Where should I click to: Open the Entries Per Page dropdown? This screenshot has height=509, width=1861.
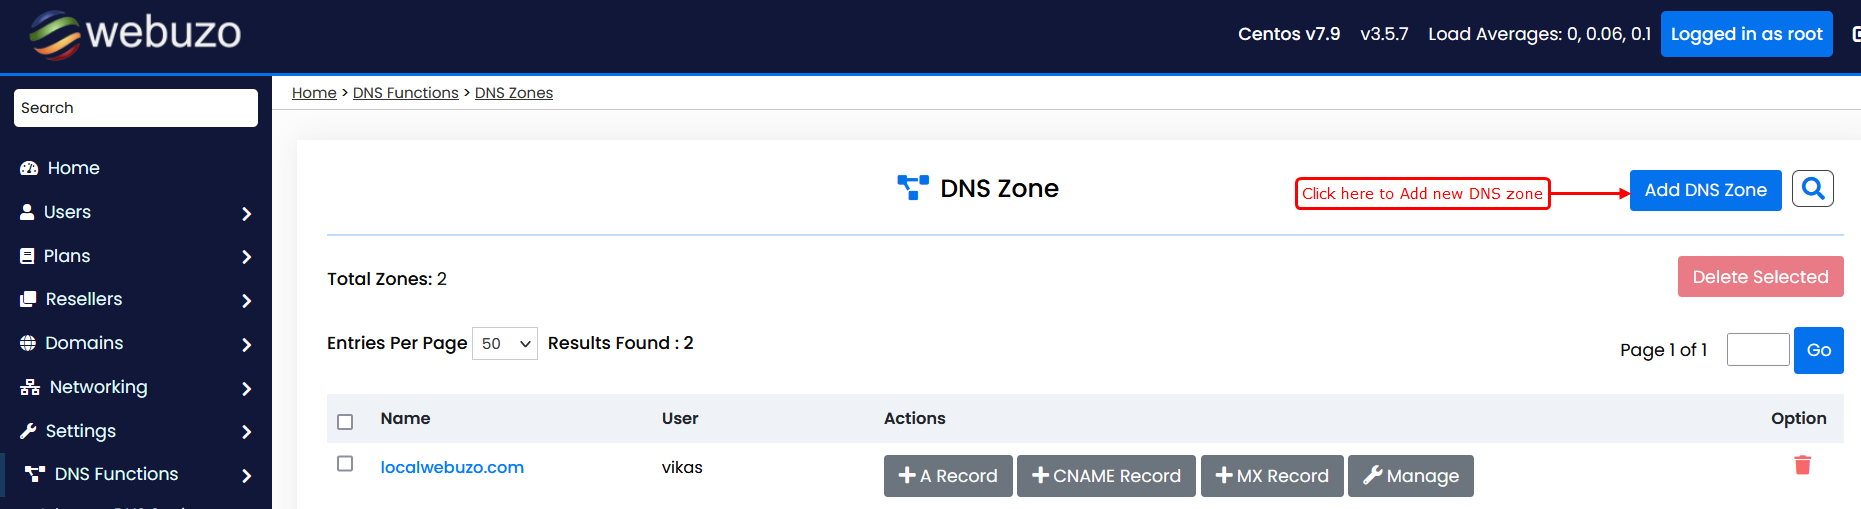504,344
